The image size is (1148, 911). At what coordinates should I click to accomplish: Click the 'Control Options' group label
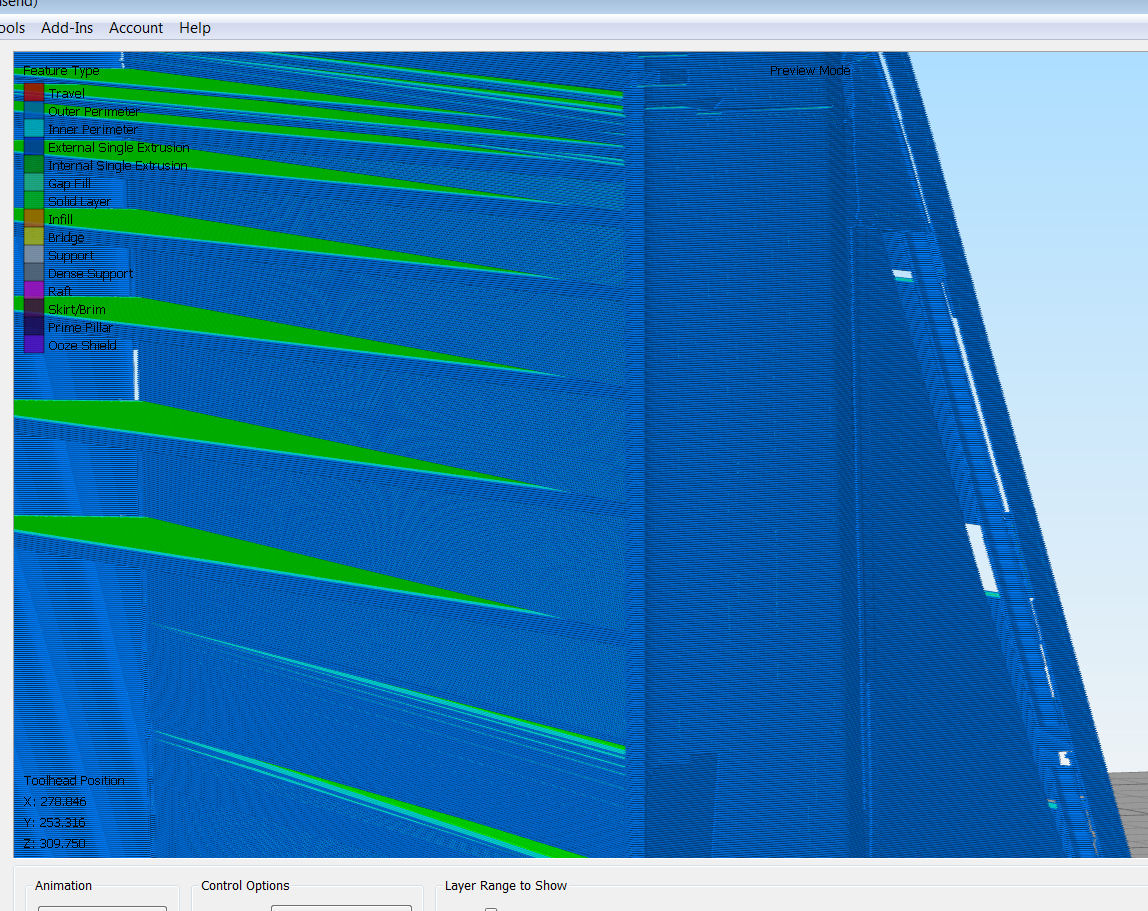click(245, 885)
